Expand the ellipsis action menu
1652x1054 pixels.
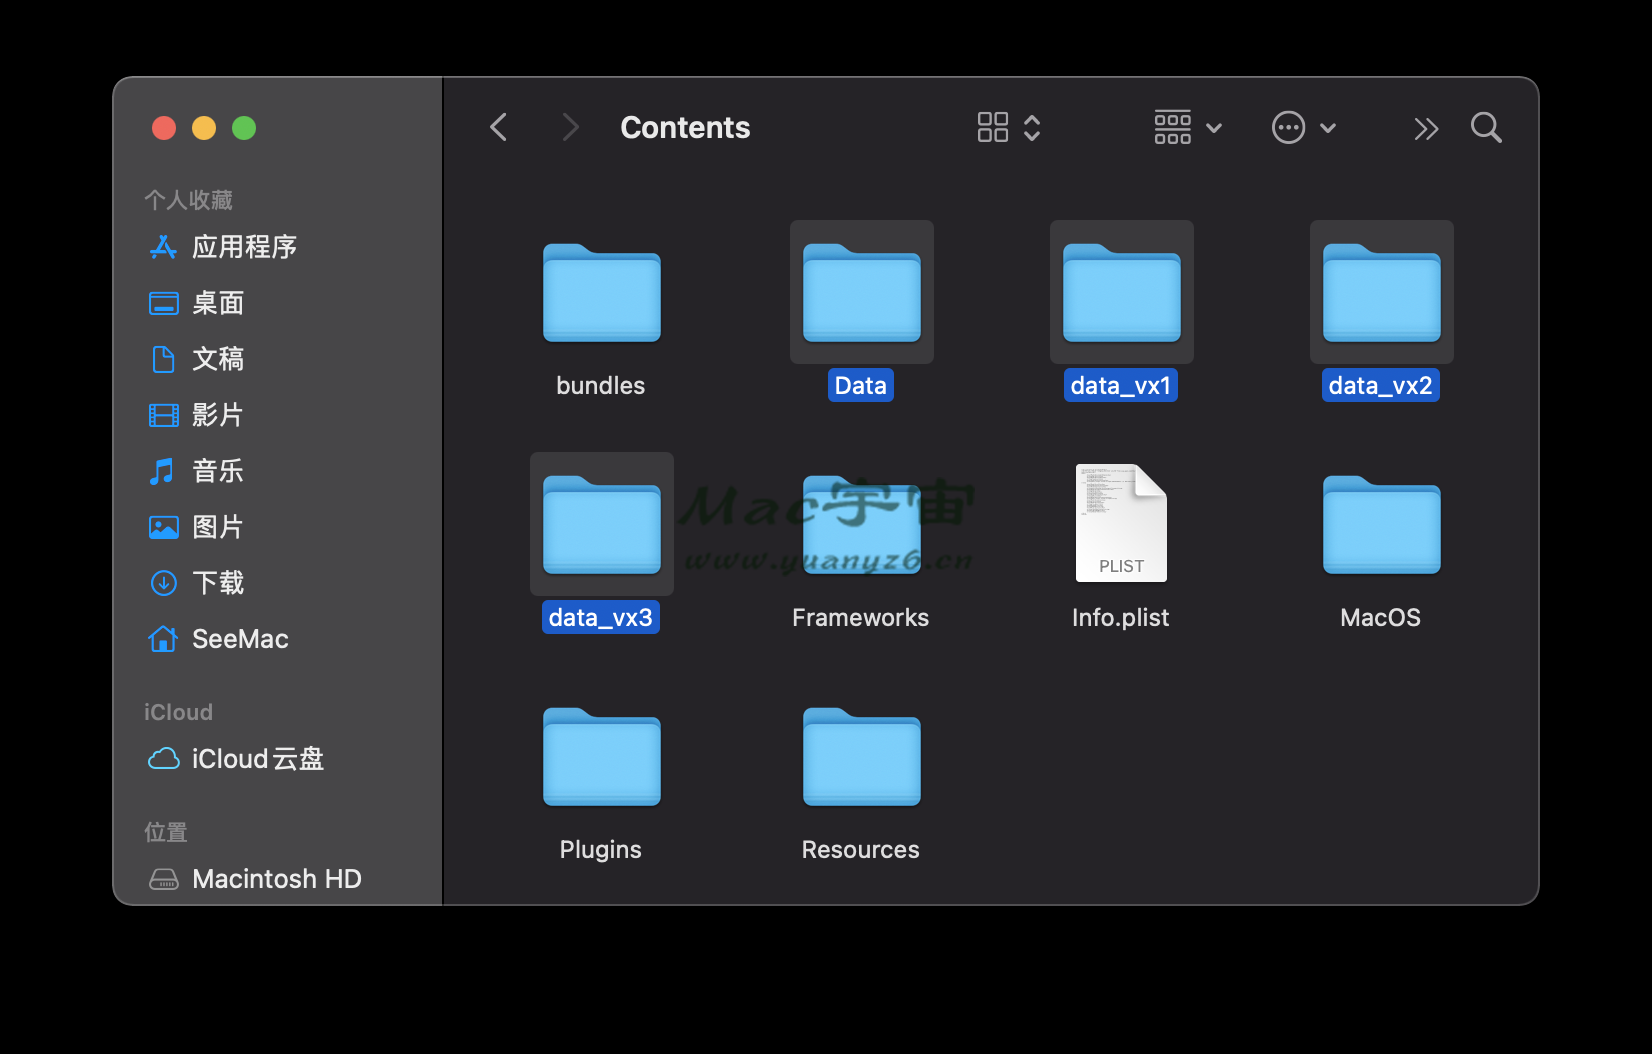coord(1303,127)
